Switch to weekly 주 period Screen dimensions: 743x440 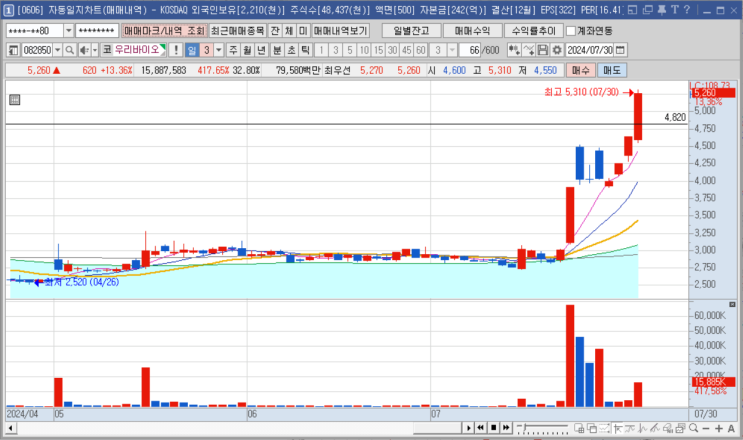click(x=233, y=50)
